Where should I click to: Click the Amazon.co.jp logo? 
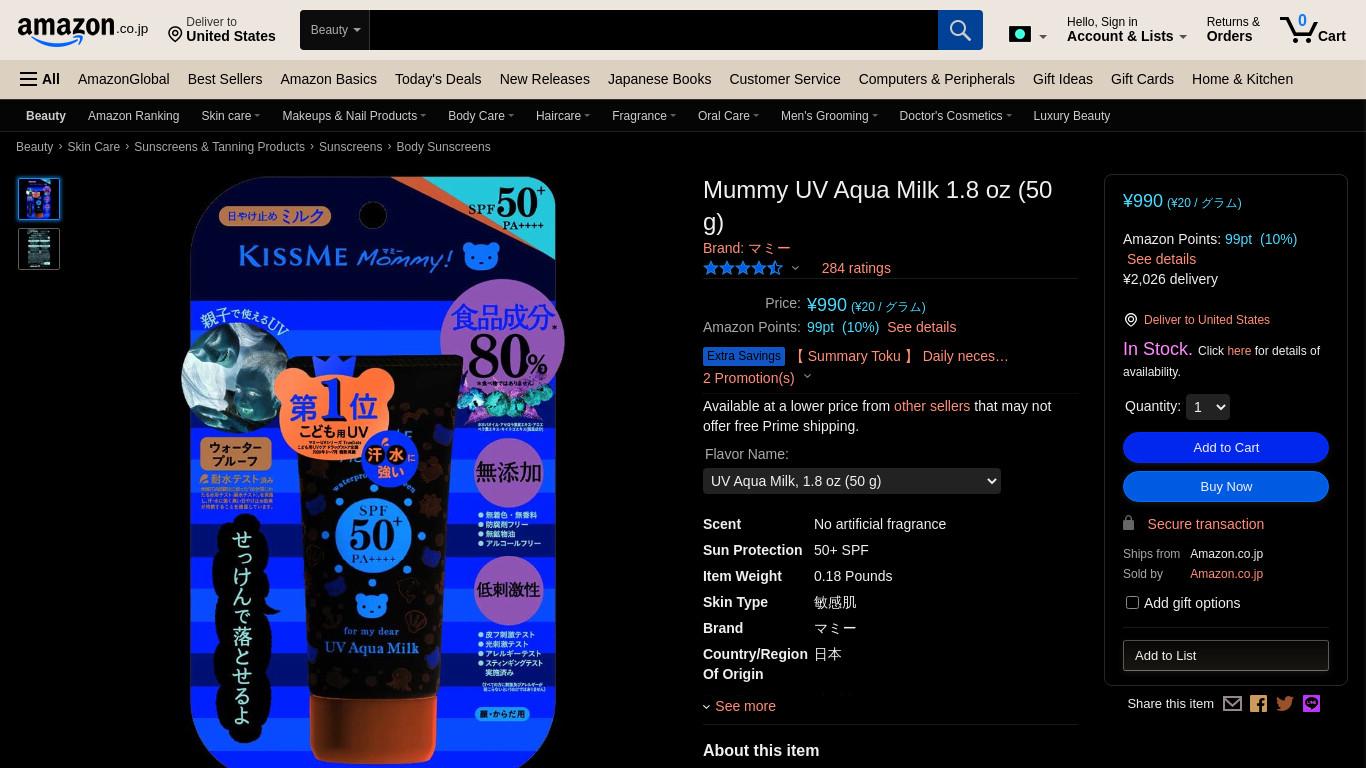(x=82, y=31)
